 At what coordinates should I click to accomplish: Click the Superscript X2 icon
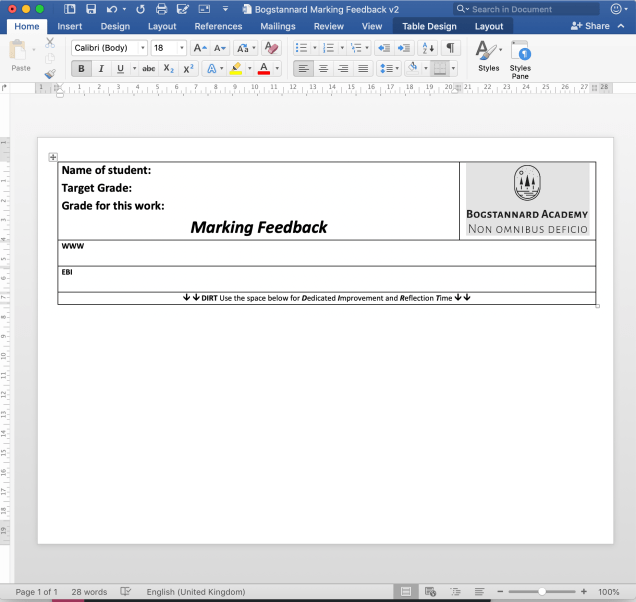pos(188,69)
